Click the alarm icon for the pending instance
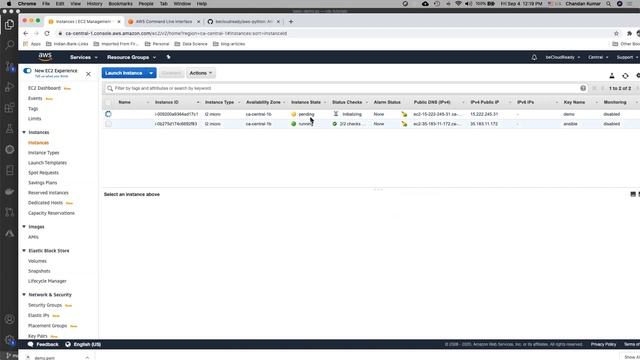Image resolution: width=640 pixels, height=360 pixels. pyautogui.click(x=404, y=114)
